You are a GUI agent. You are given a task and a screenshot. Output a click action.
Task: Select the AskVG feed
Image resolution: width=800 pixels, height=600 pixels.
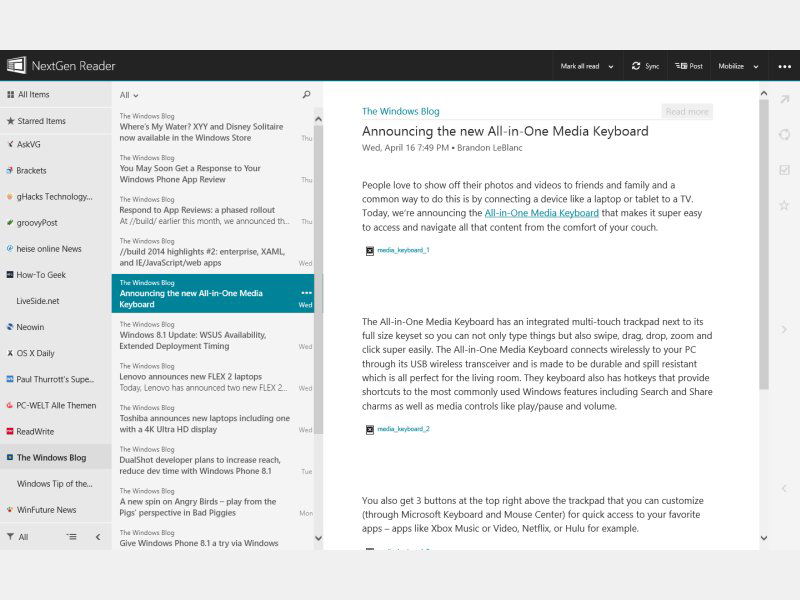[56, 144]
